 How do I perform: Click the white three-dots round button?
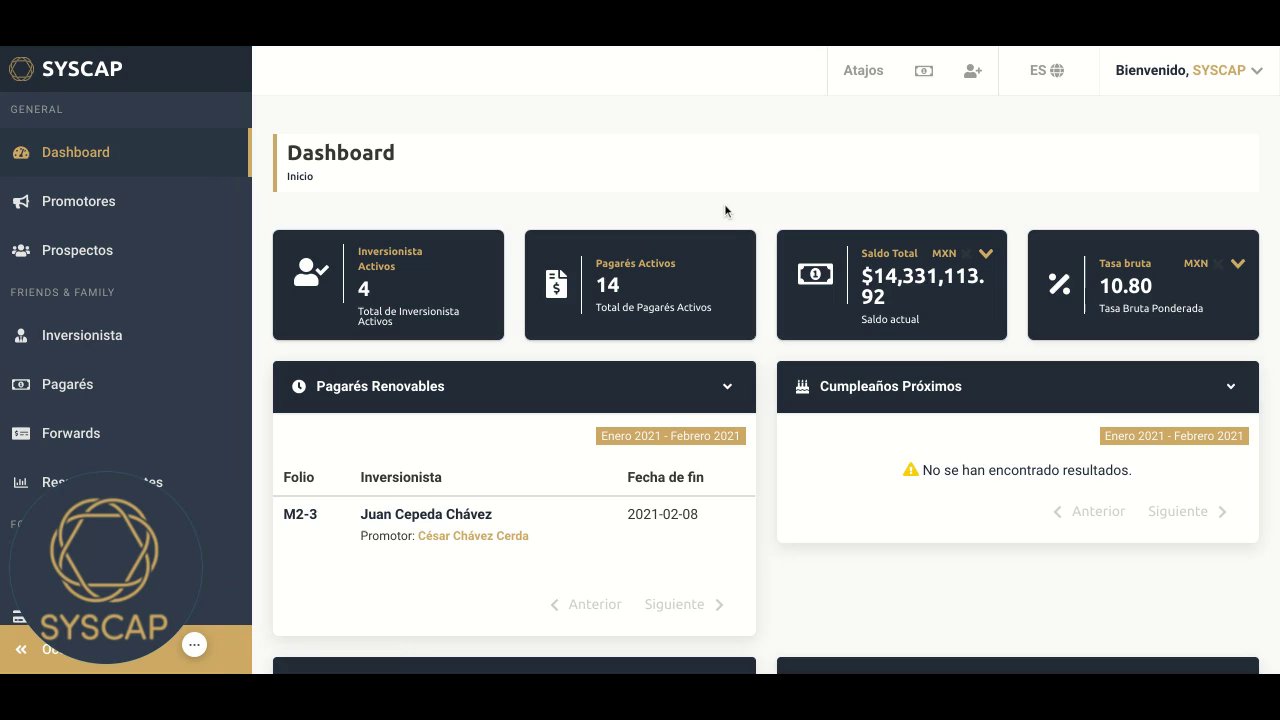pyautogui.click(x=195, y=644)
